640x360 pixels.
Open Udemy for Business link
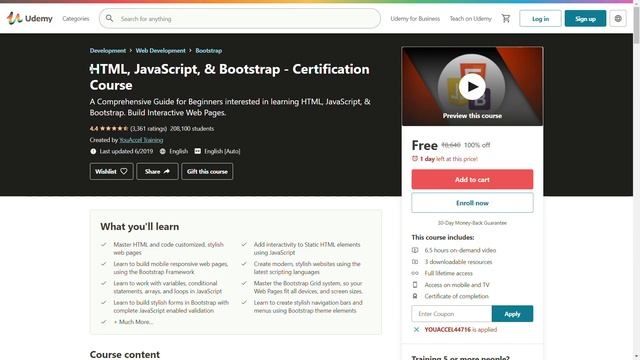tap(415, 19)
